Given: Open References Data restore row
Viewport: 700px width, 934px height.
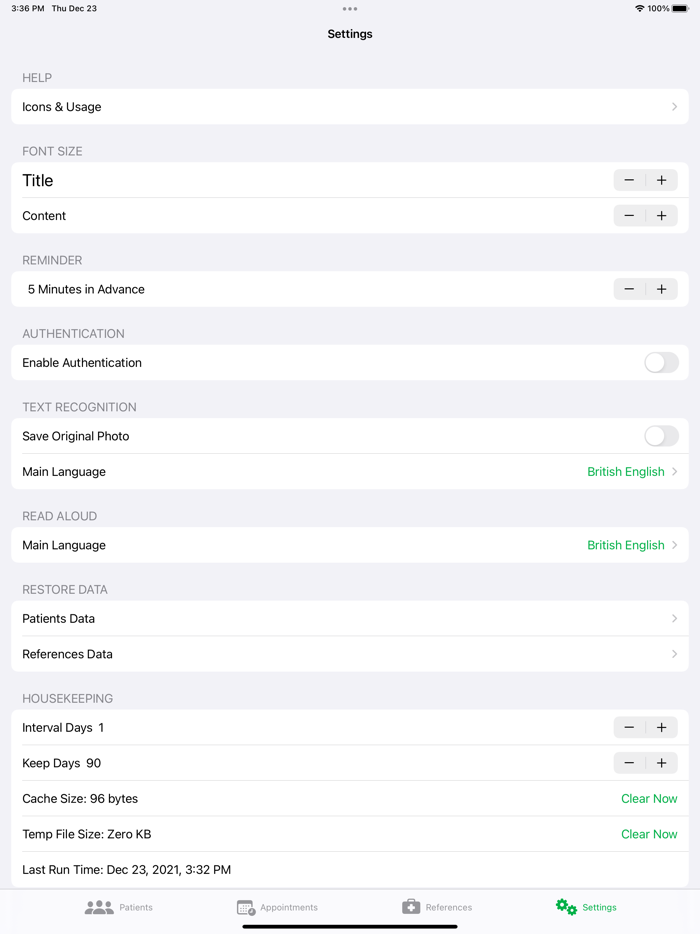Looking at the screenshot, I should coord(350,654).
